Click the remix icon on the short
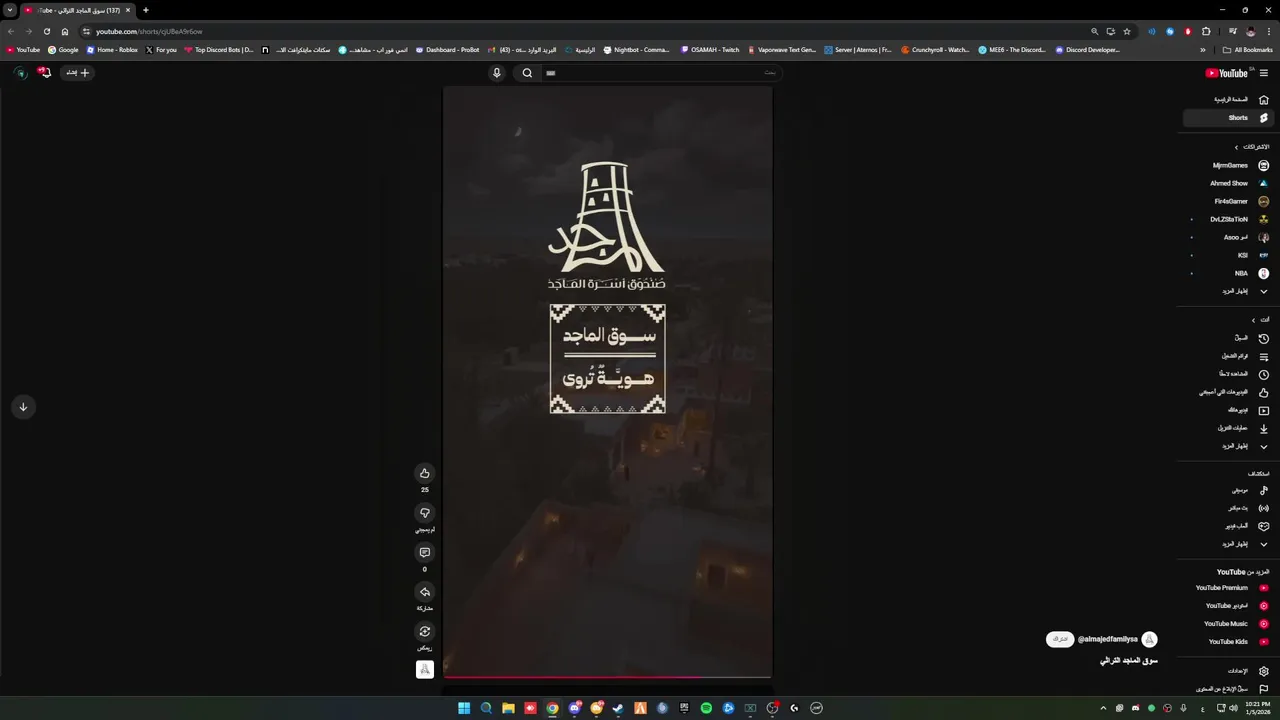 (x=425, y=631)
